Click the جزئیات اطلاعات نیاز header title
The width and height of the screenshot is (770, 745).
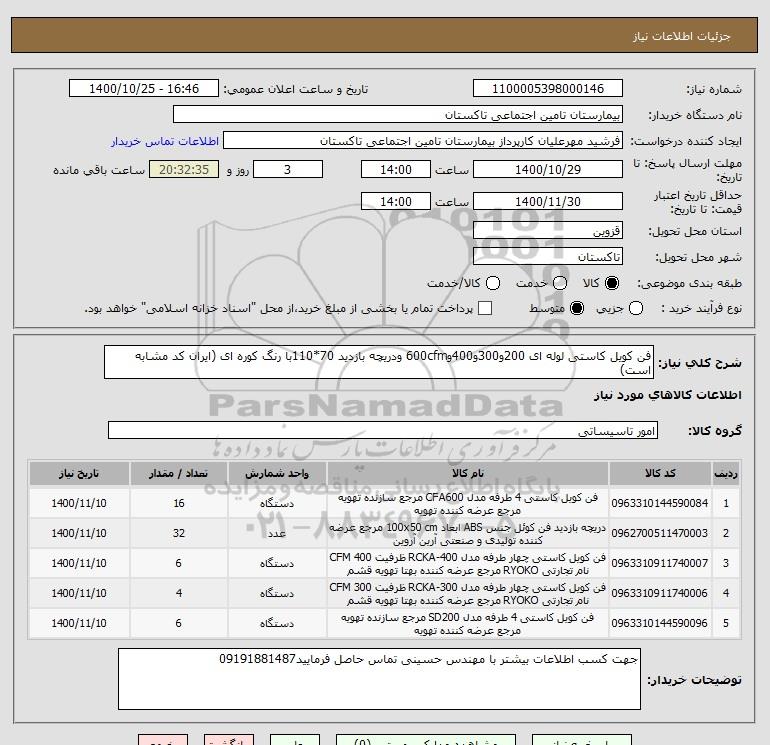pos(682,36)
